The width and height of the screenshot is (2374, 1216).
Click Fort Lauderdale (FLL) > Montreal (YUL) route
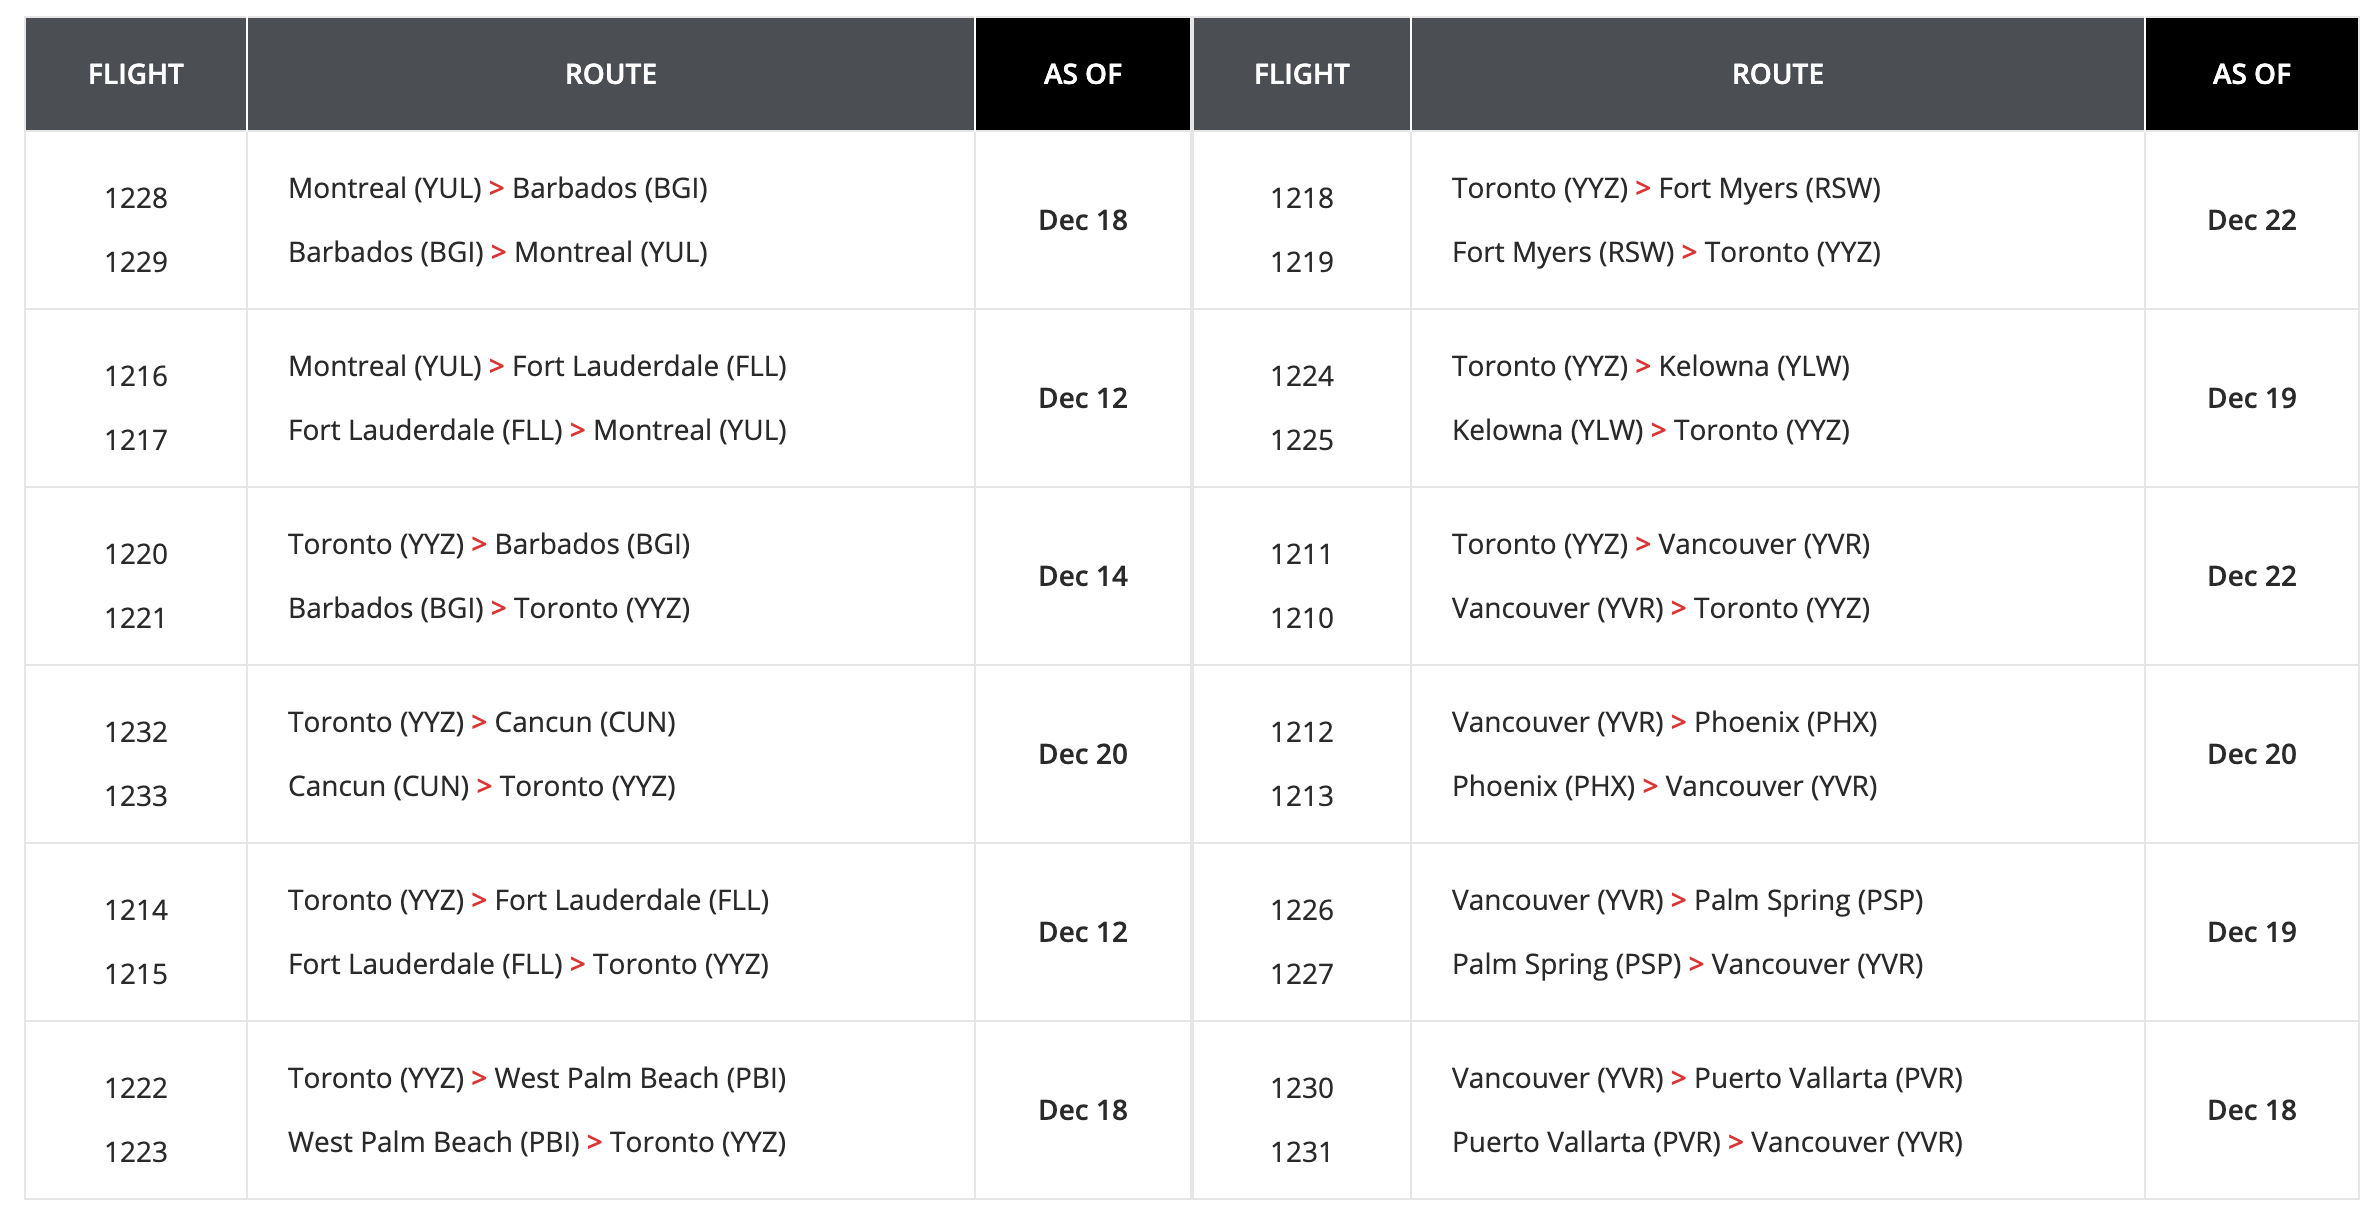[x=537, y=430]
